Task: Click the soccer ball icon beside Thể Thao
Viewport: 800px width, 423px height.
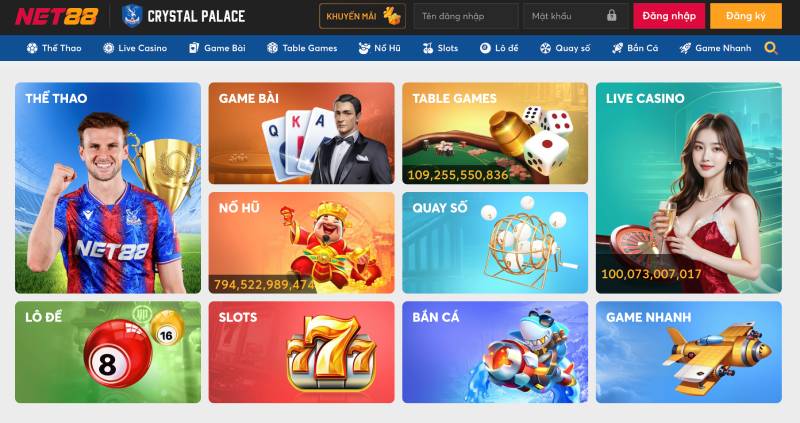Action: [x=32, y=48]
